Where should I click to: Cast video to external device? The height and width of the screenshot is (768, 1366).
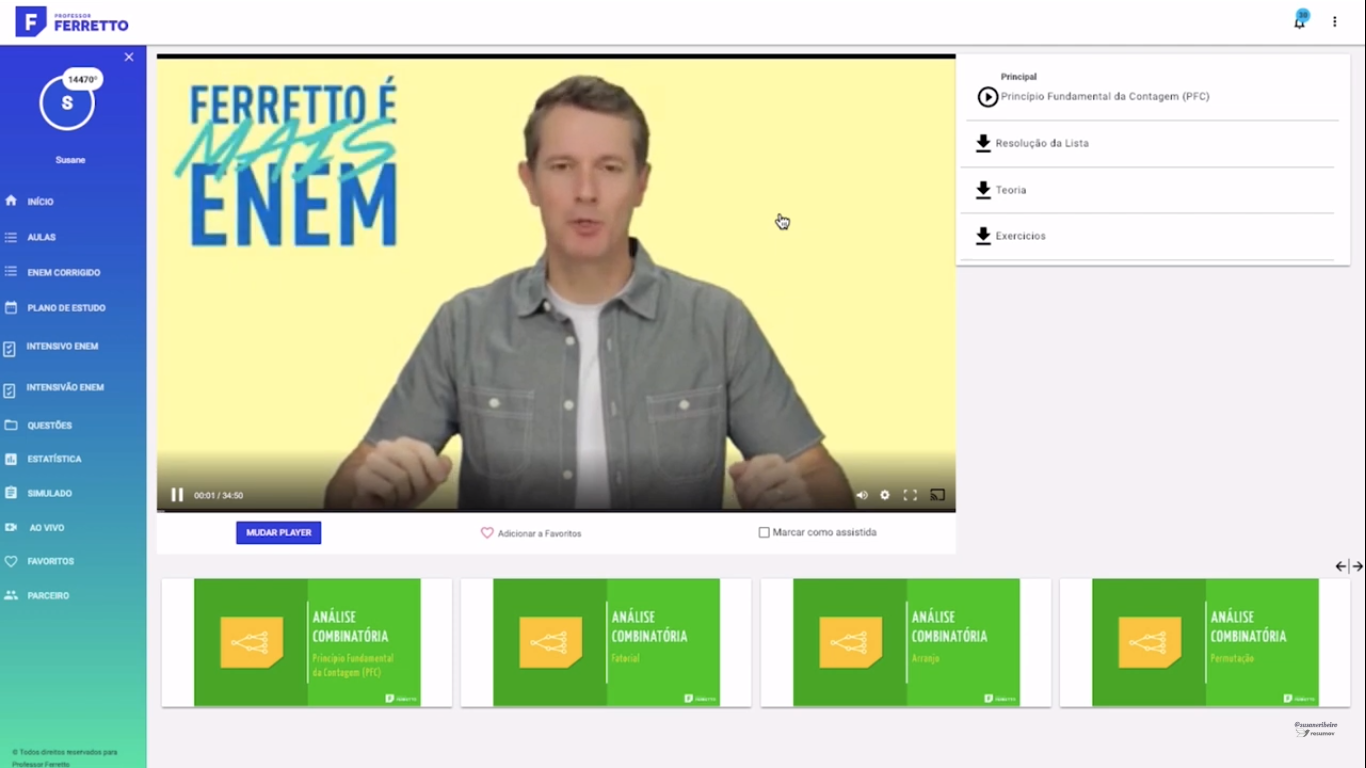[937, 495]
